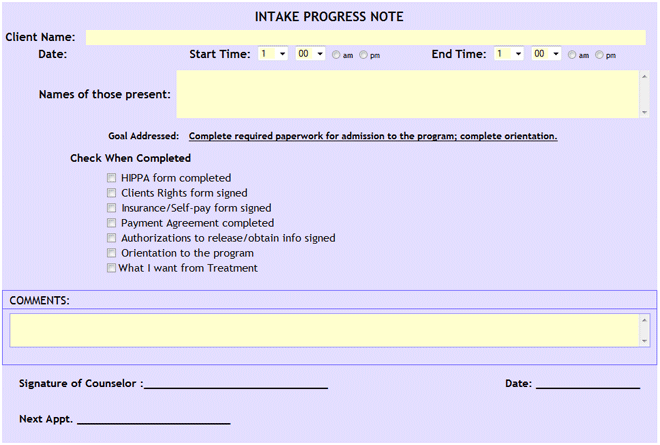Open End Time minutes dropdown
Image resolution: width=660 pixels, height=445 pixels.
point(546,54)
